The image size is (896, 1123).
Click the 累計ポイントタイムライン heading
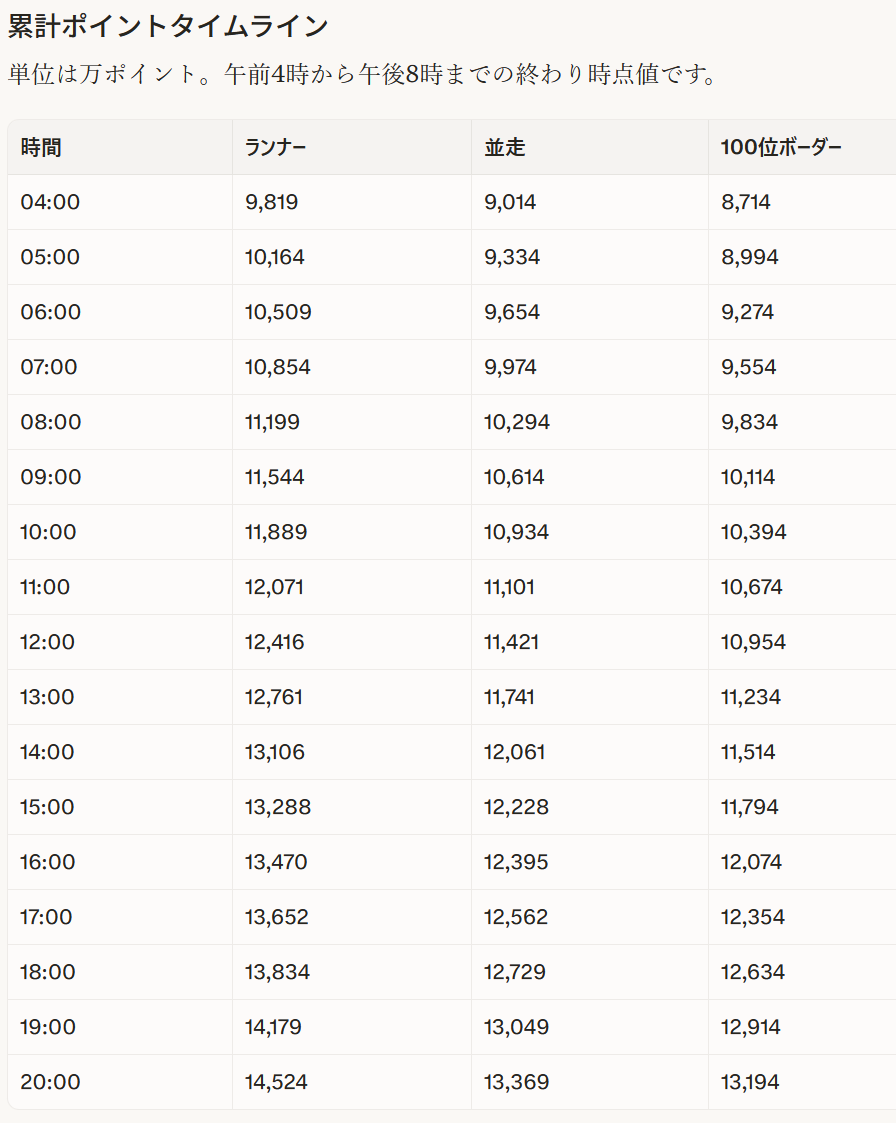[x=168, y=27]
